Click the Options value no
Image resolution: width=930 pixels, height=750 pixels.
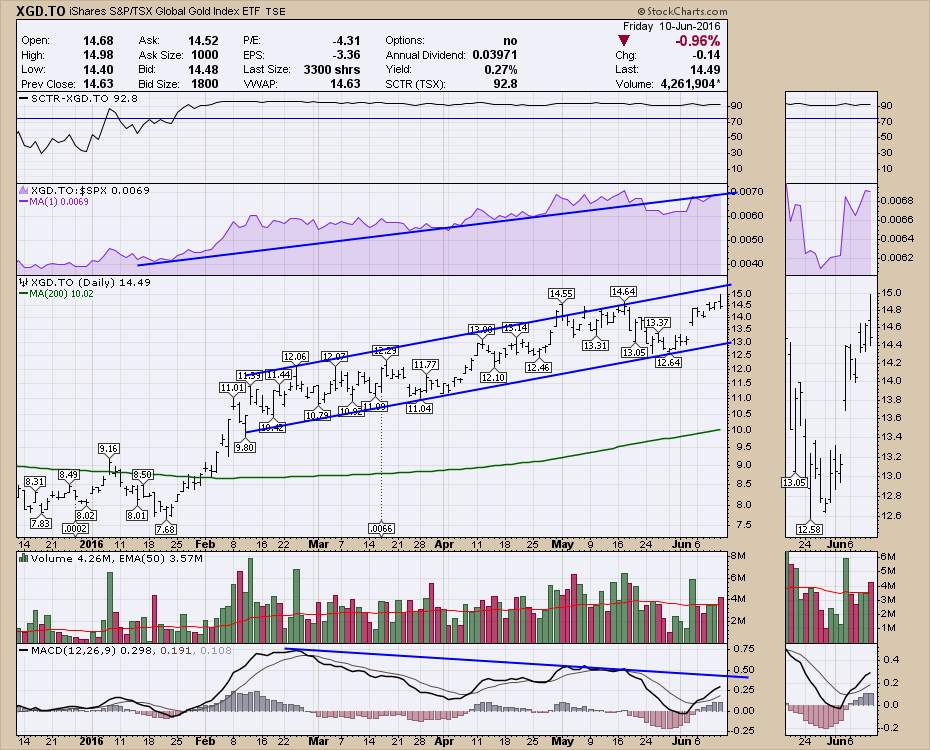click(510, 41)
